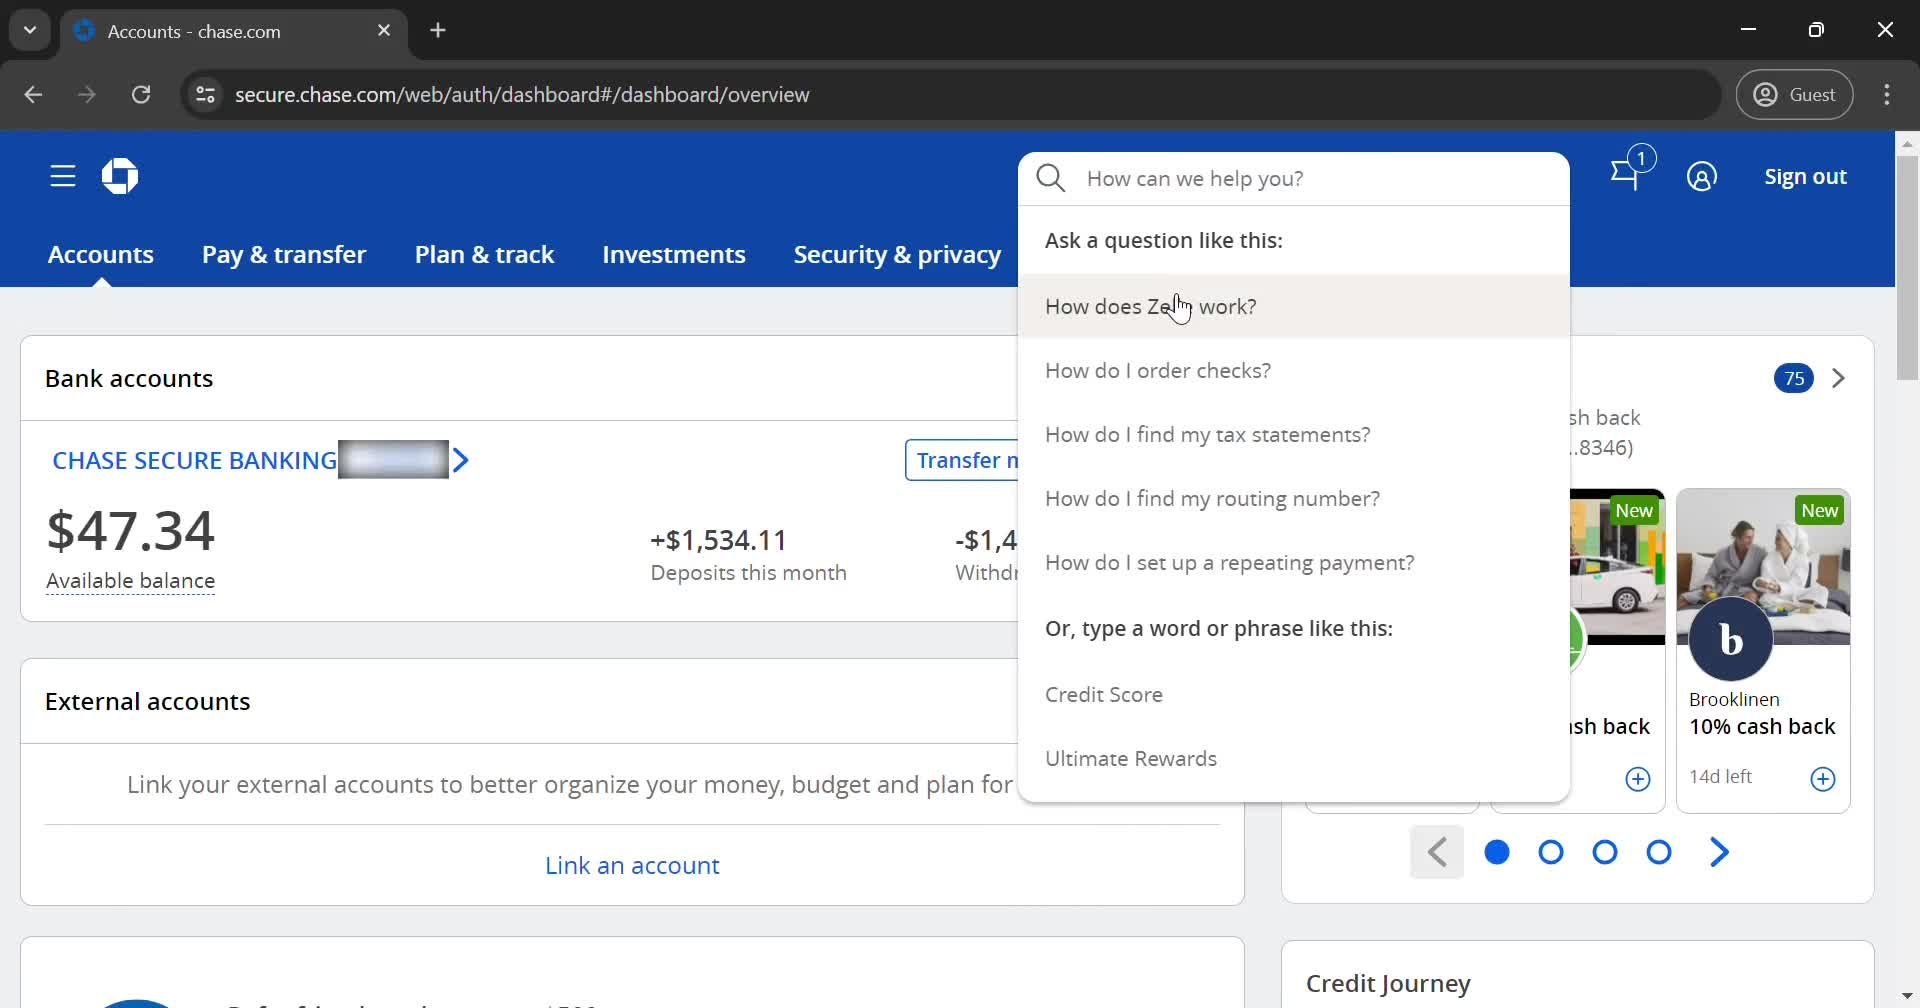Click the Link an account link
Image resolution: width=1920 pixels, height=1008 pixels.
click(632, 866)
